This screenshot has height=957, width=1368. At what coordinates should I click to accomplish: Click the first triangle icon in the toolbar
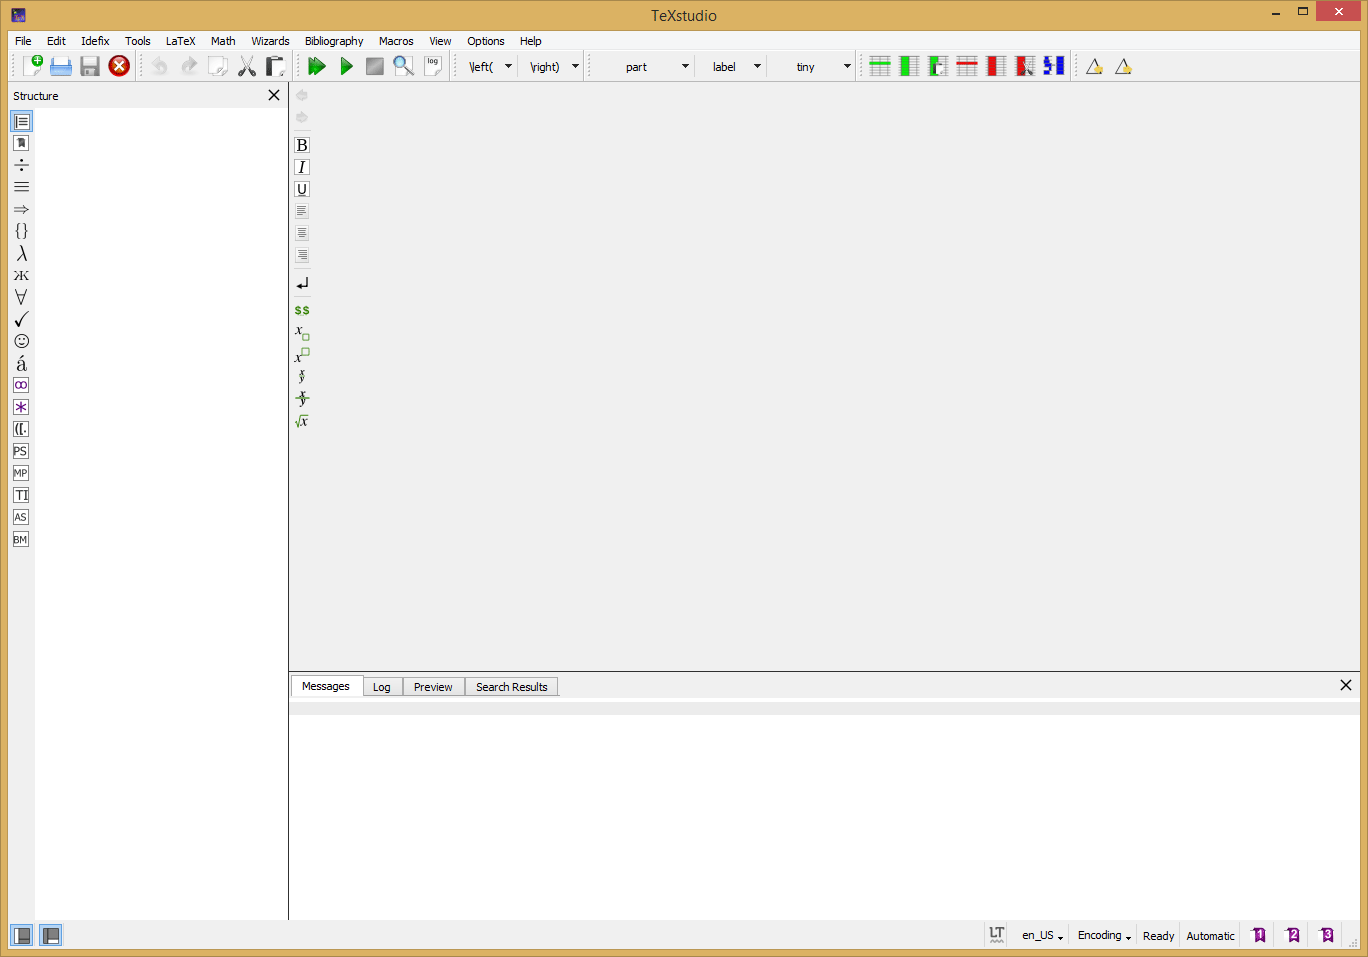(x=1094, y=66)
